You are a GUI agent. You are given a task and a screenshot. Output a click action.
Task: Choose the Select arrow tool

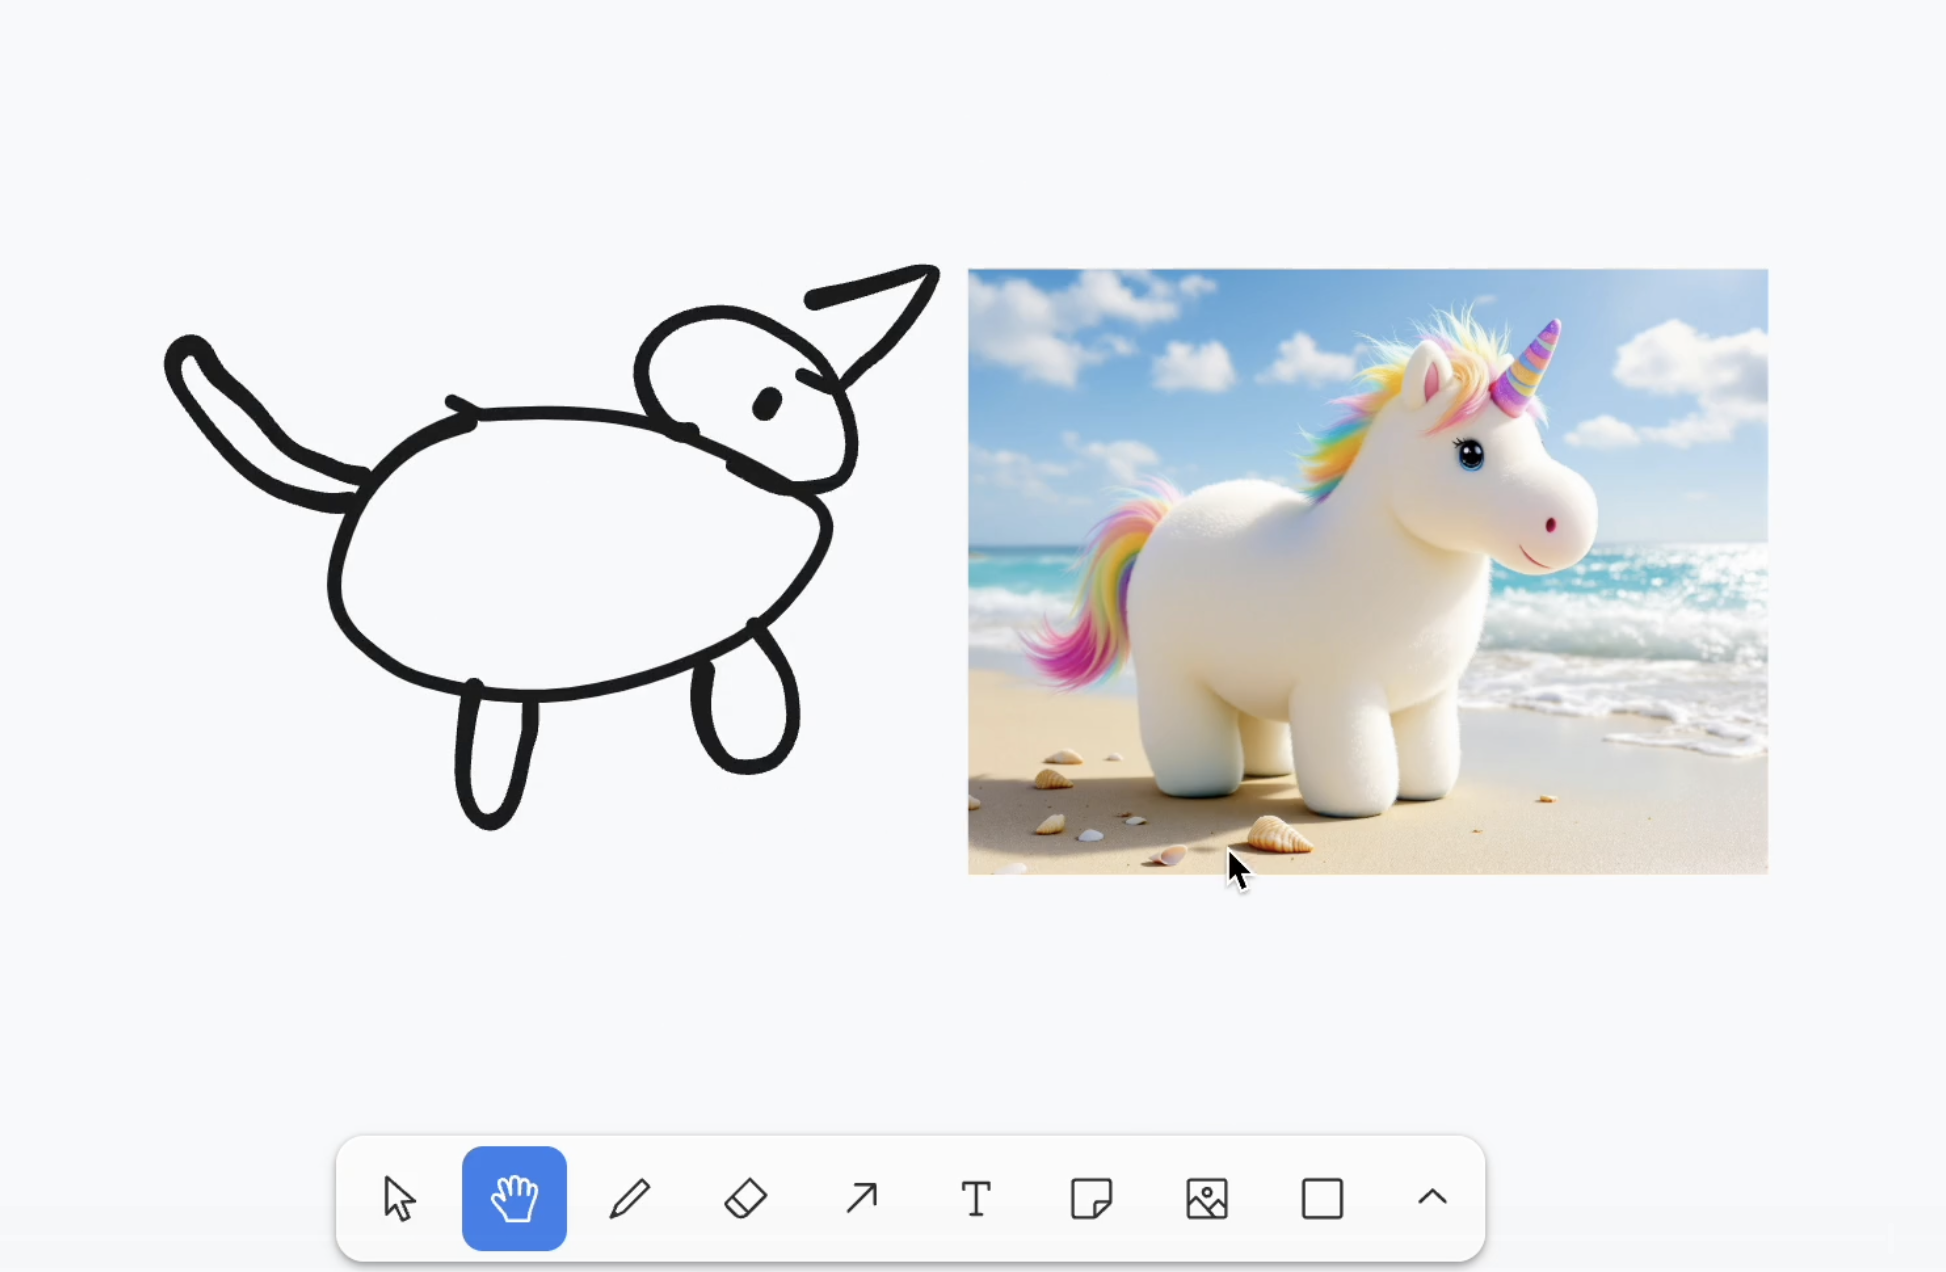click(399, 1198)
